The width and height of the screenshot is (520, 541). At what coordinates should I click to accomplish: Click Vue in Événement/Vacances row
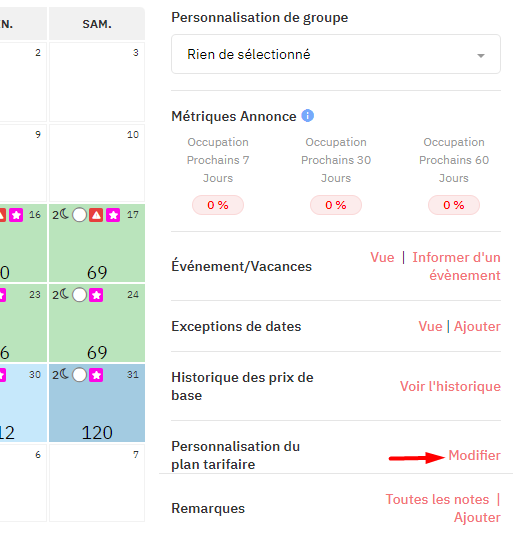pyautogui.click(x=382, y=257)
